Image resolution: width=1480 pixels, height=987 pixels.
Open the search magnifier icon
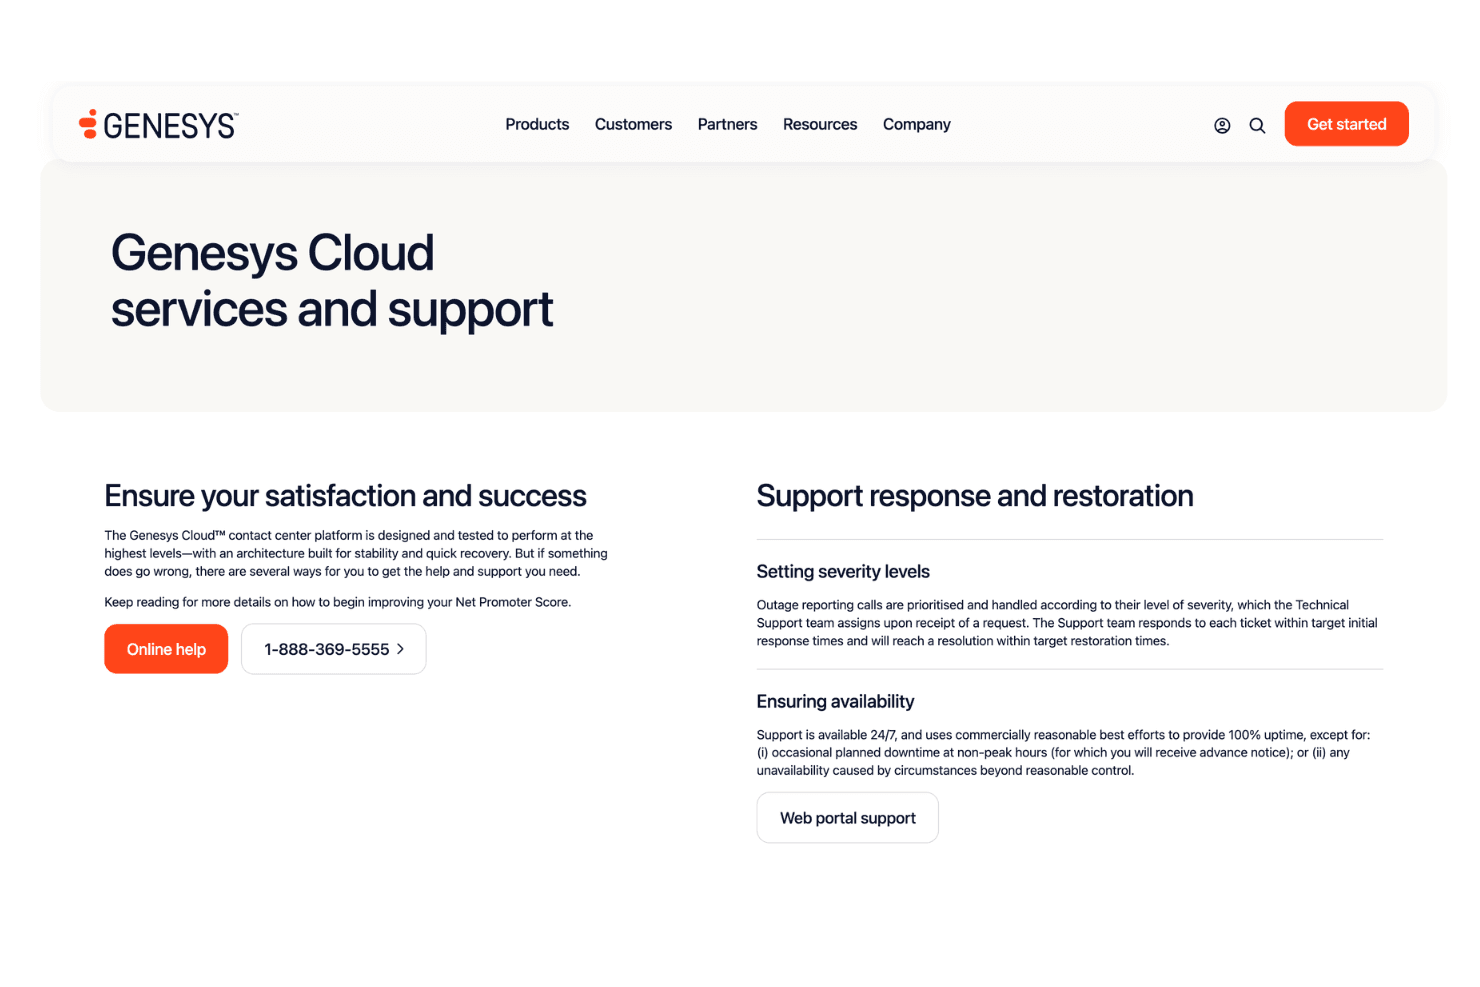1257,125
